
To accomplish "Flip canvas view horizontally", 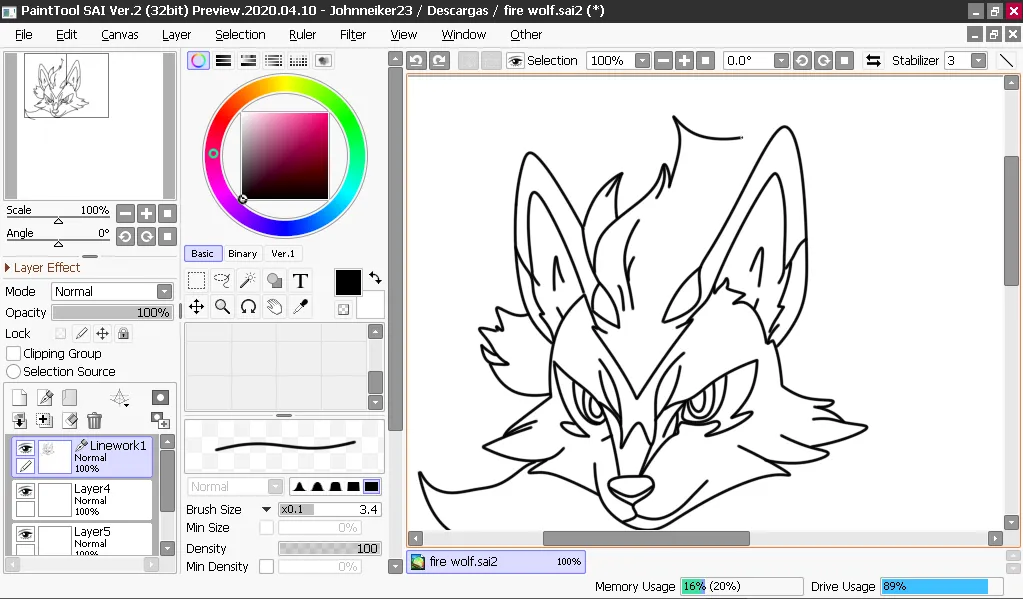I will point(873,61).
